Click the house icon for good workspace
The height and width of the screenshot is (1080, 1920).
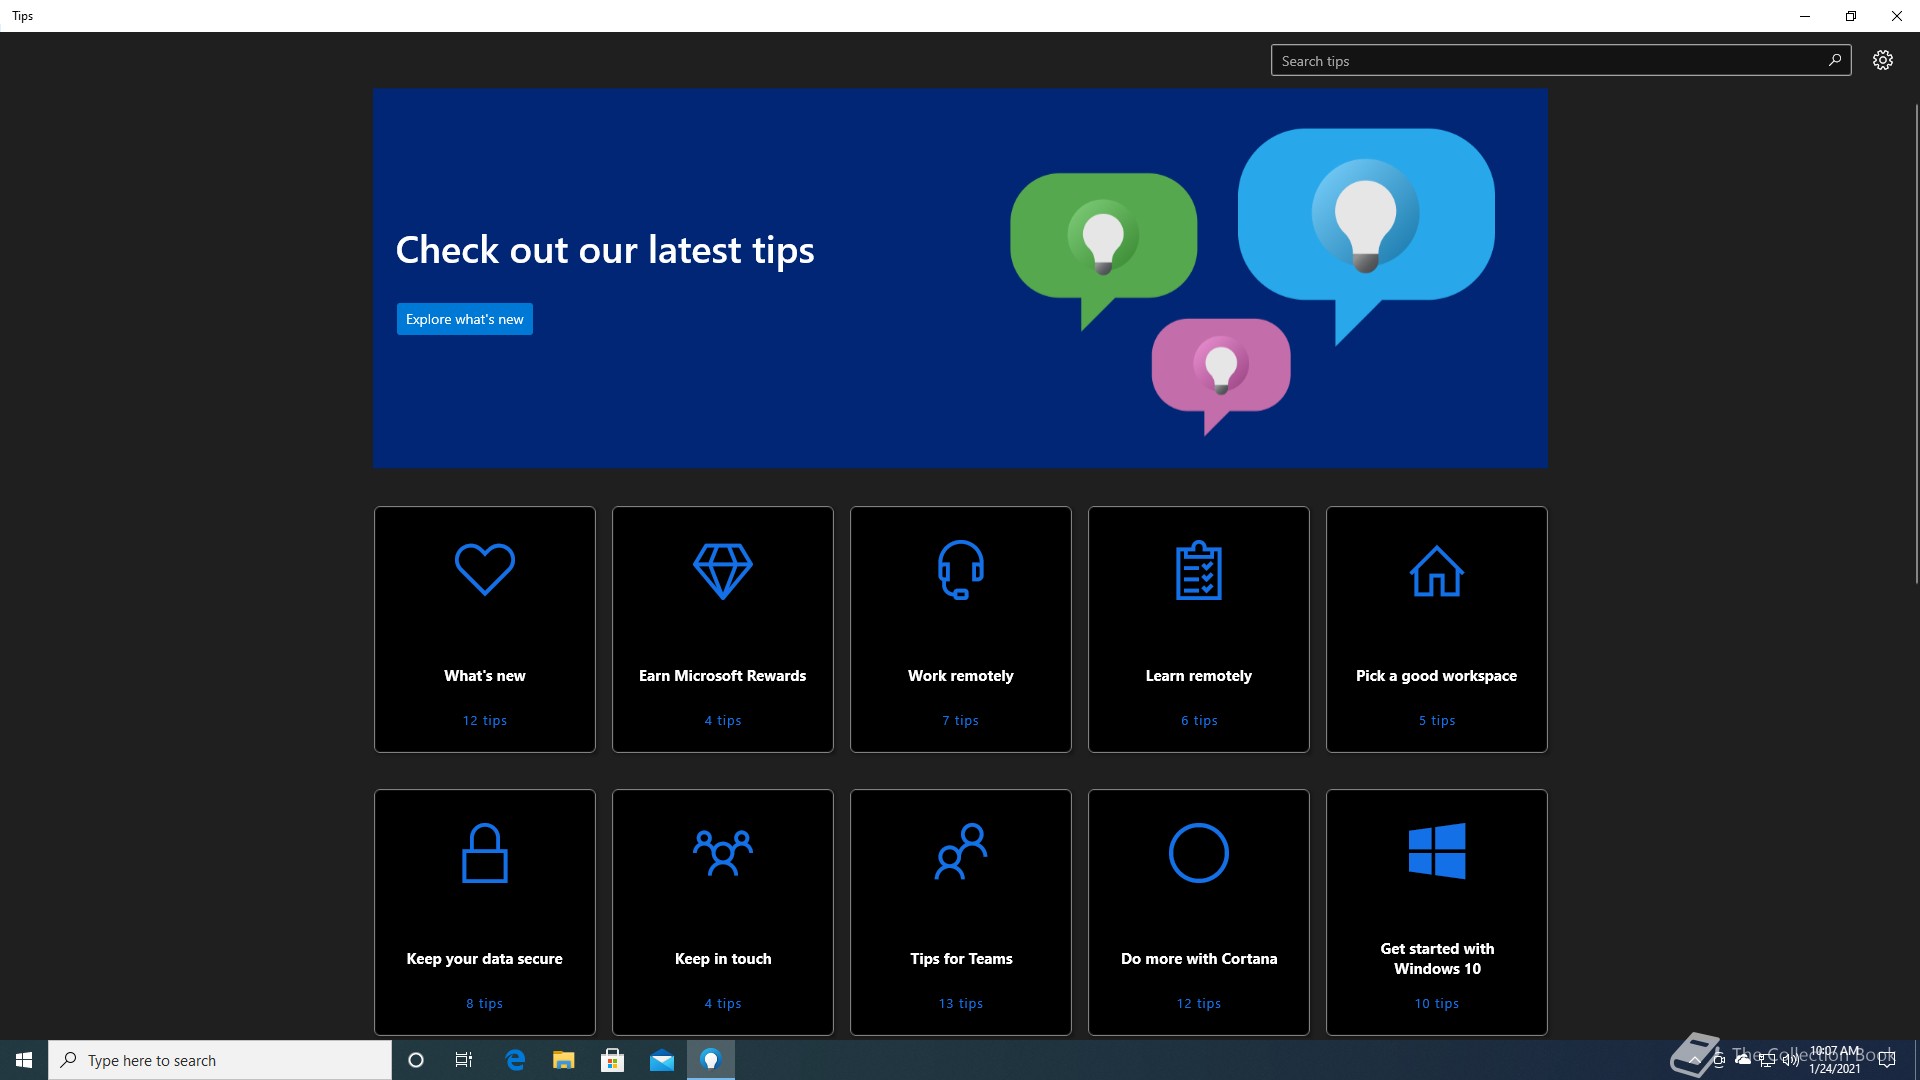click(x=1436, y=570)
